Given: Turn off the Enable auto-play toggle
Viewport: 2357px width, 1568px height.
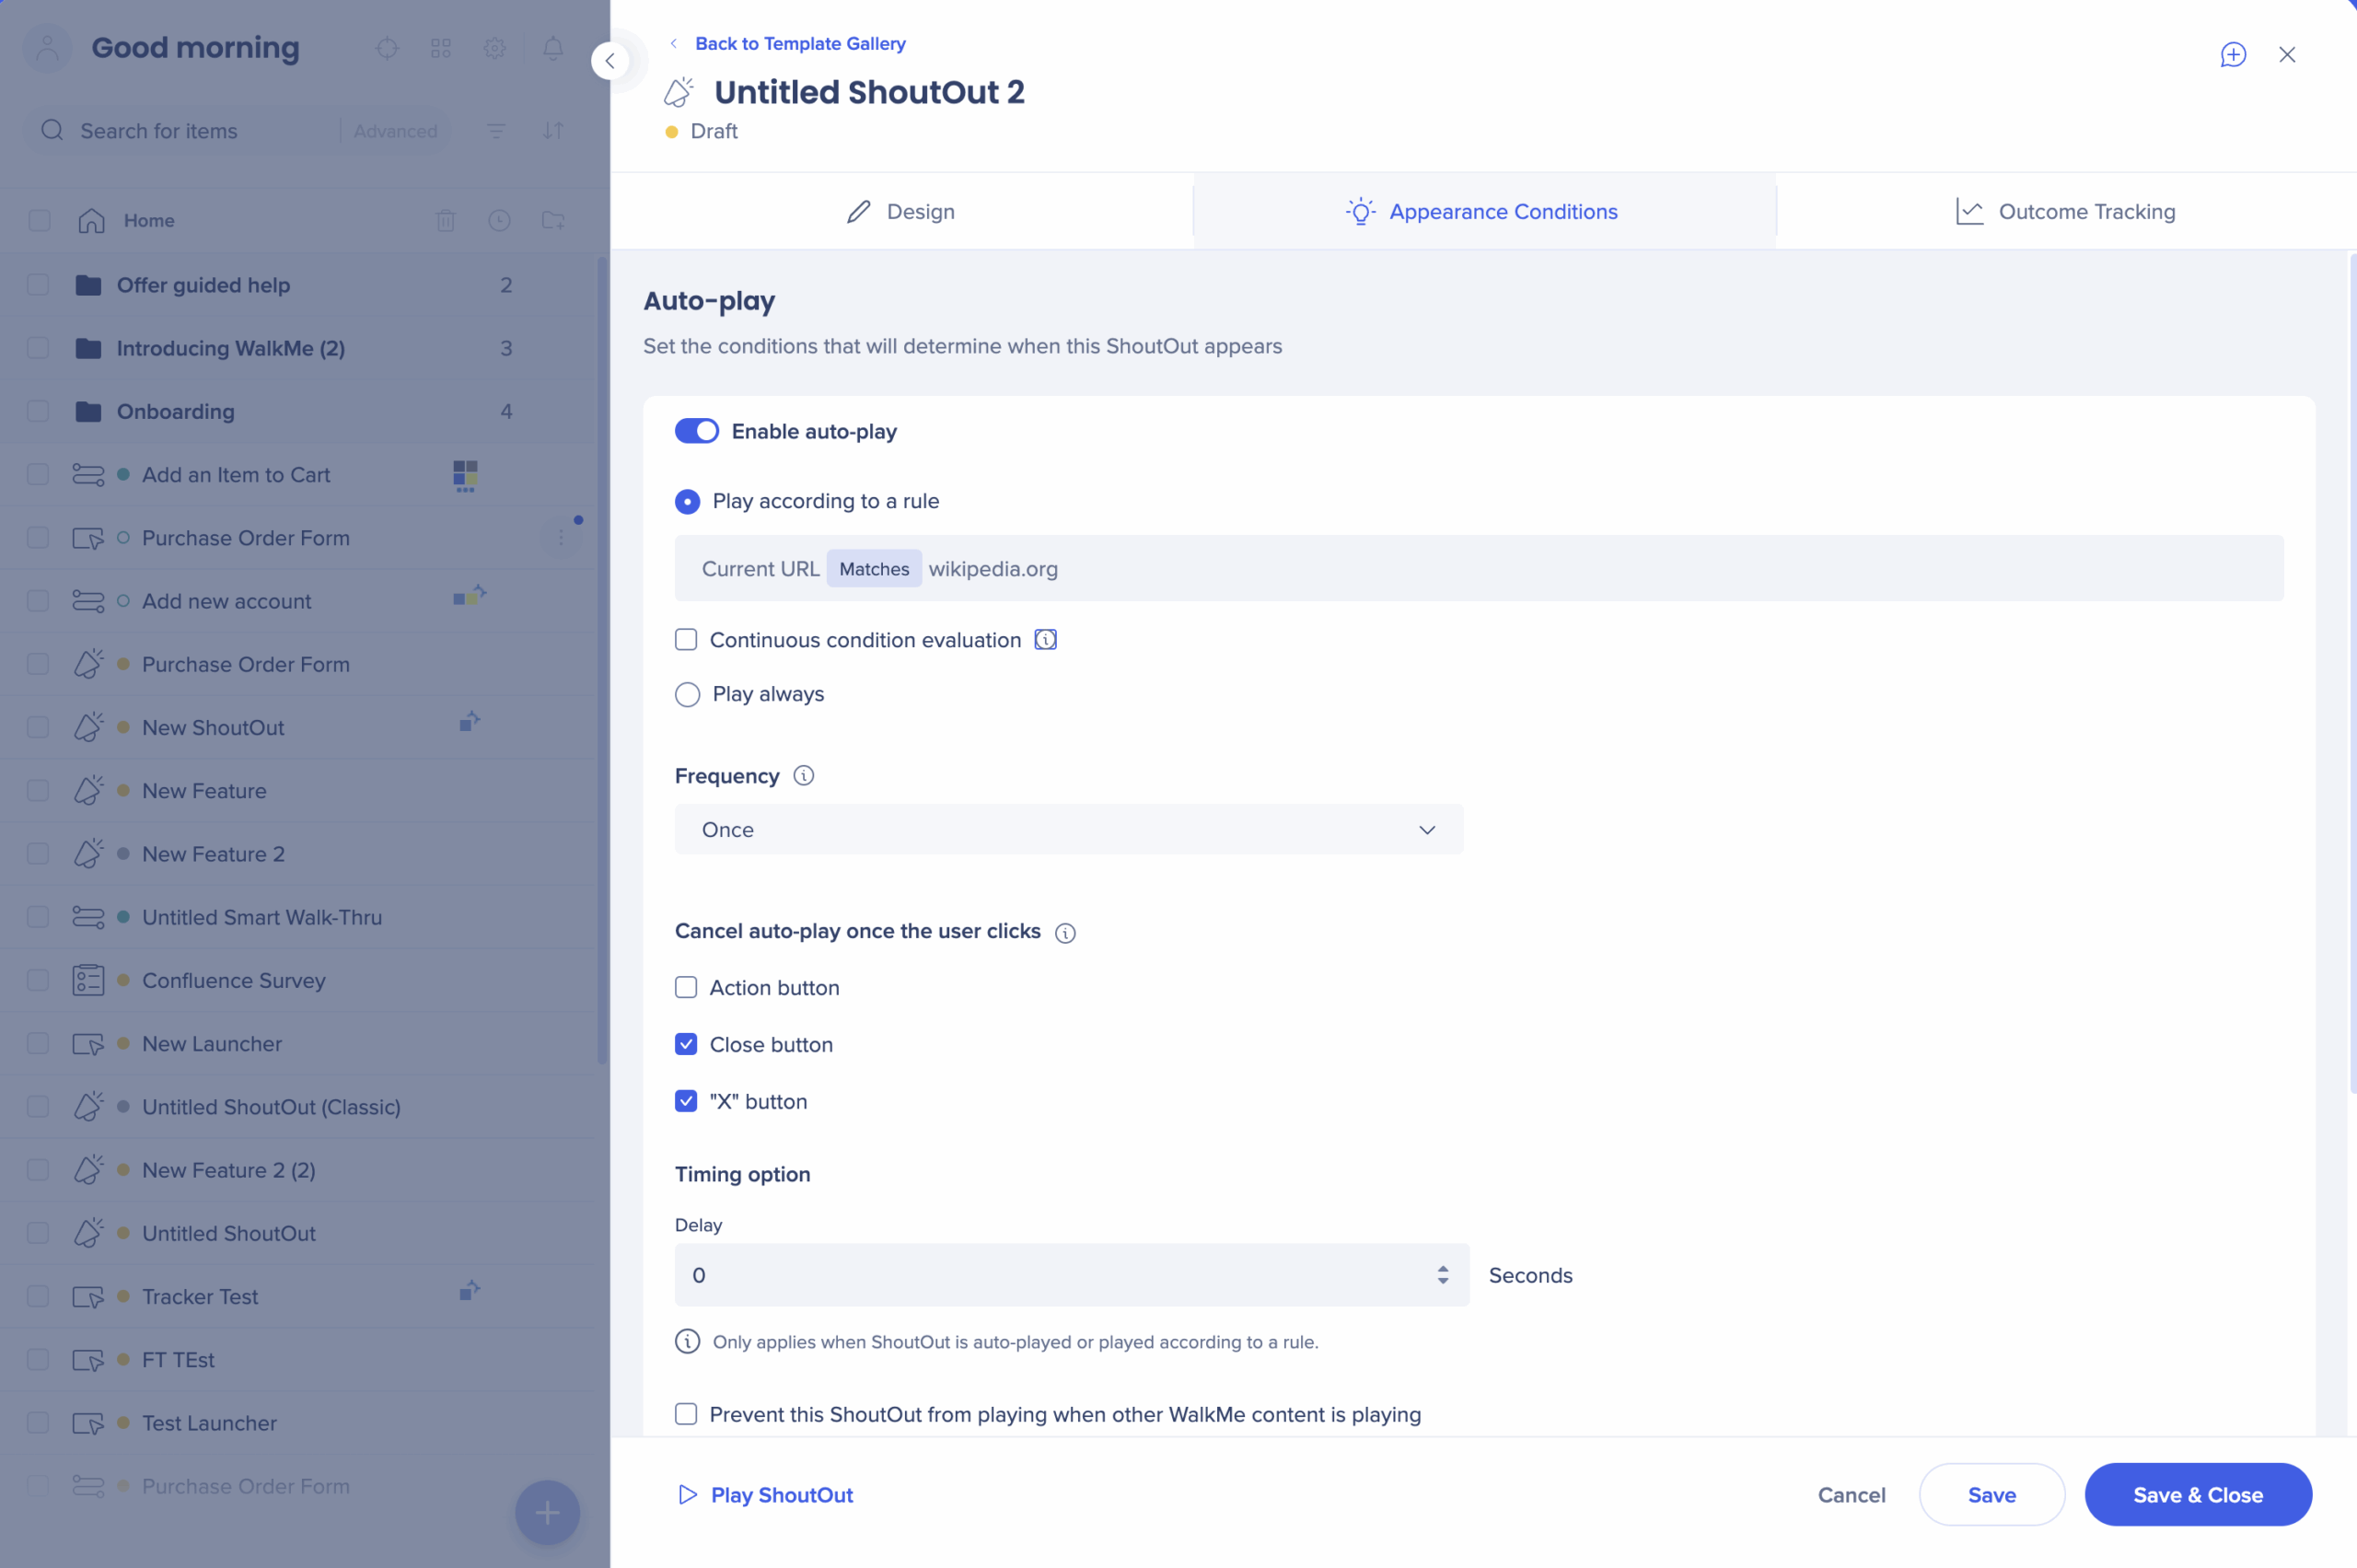Looking at the screenshot, I should coord(697,431).
